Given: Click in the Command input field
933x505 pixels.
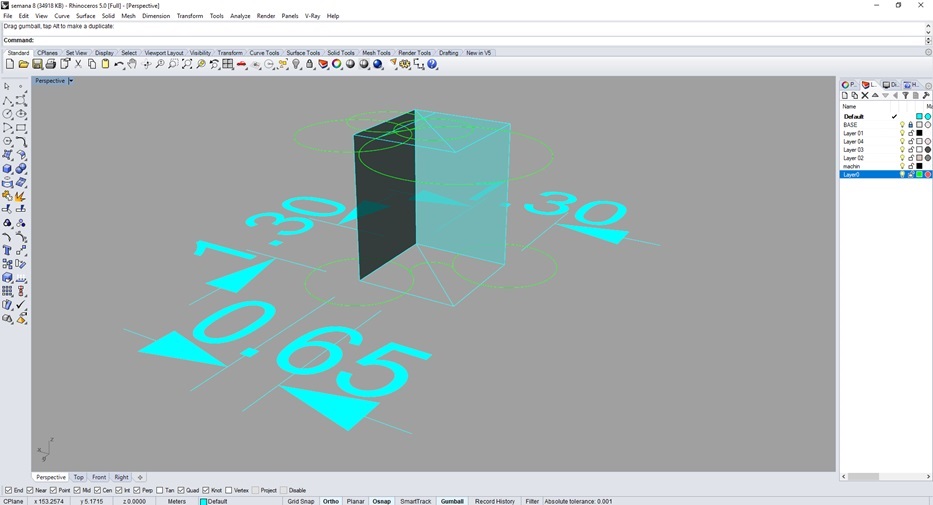Looking at the screenshot, I should click(479, 40).
